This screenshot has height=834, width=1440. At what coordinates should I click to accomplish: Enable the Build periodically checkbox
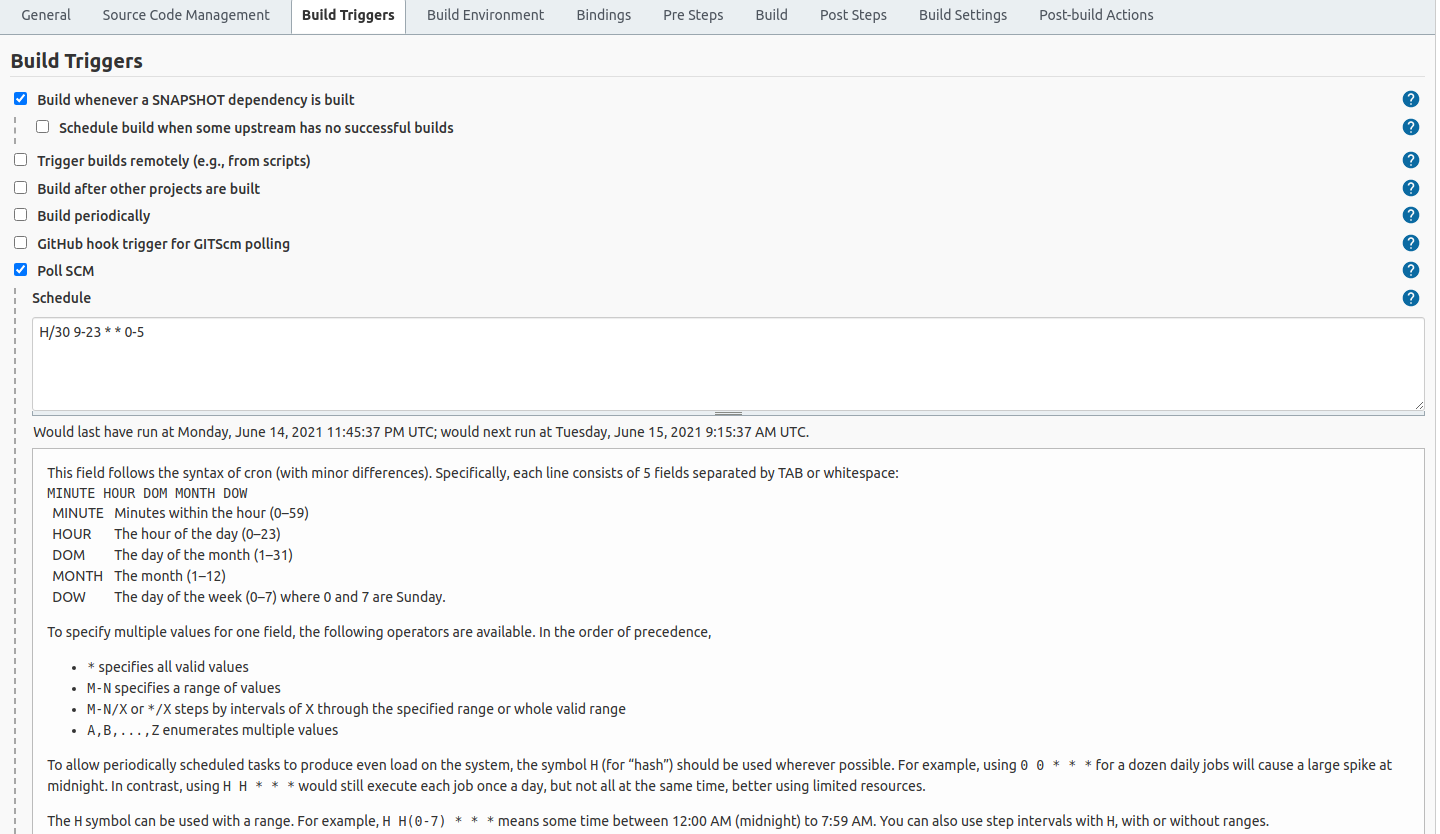[20, 215]
